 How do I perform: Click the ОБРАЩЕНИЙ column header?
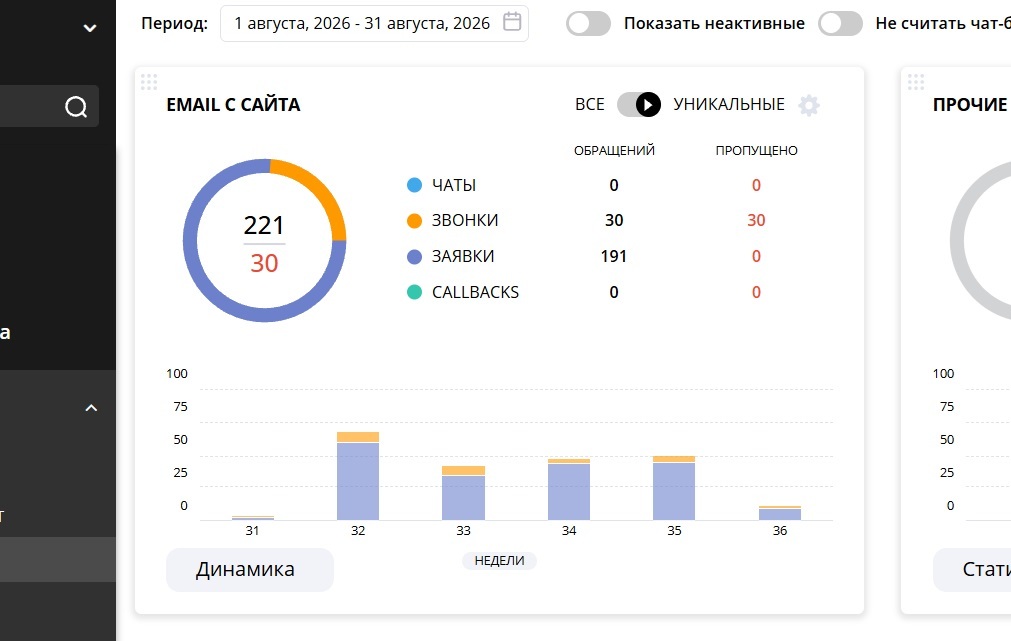[x=614, y=151]
